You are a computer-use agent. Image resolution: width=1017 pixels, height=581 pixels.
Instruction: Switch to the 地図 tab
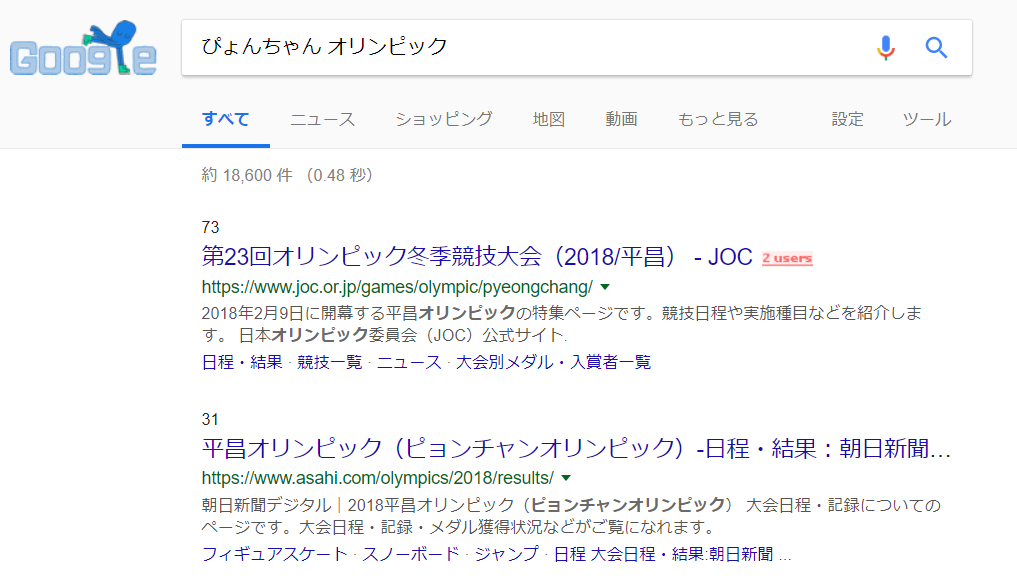[549, 119]
